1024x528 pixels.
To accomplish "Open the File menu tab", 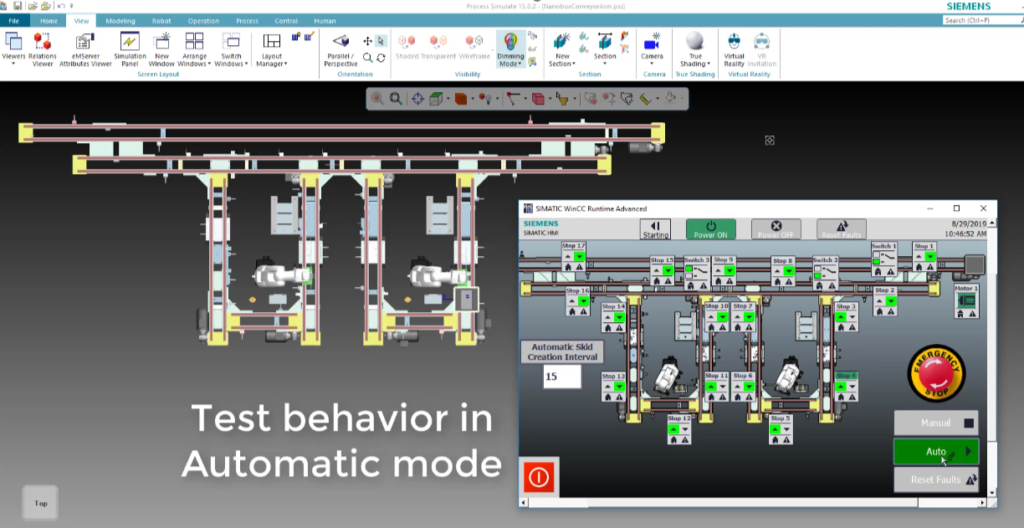I will tap(14, 21).
